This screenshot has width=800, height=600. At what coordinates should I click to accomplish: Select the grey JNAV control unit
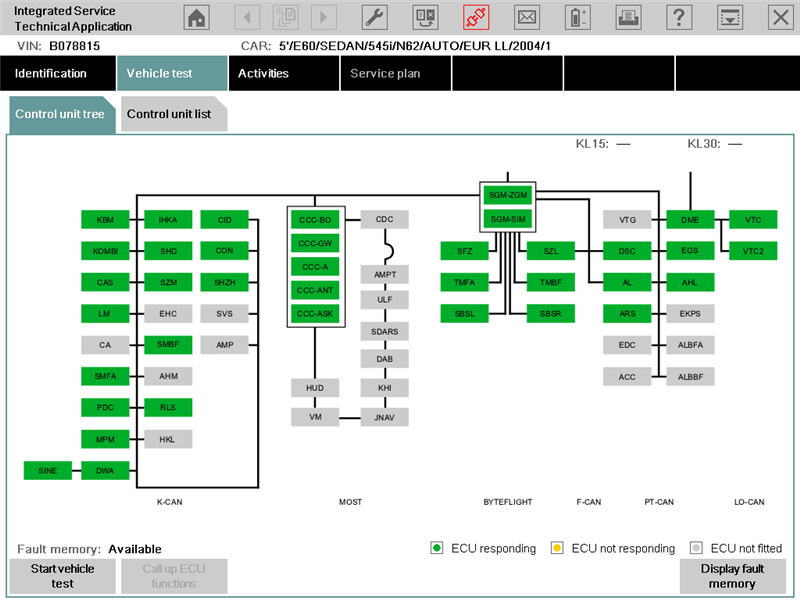[384, 417]
